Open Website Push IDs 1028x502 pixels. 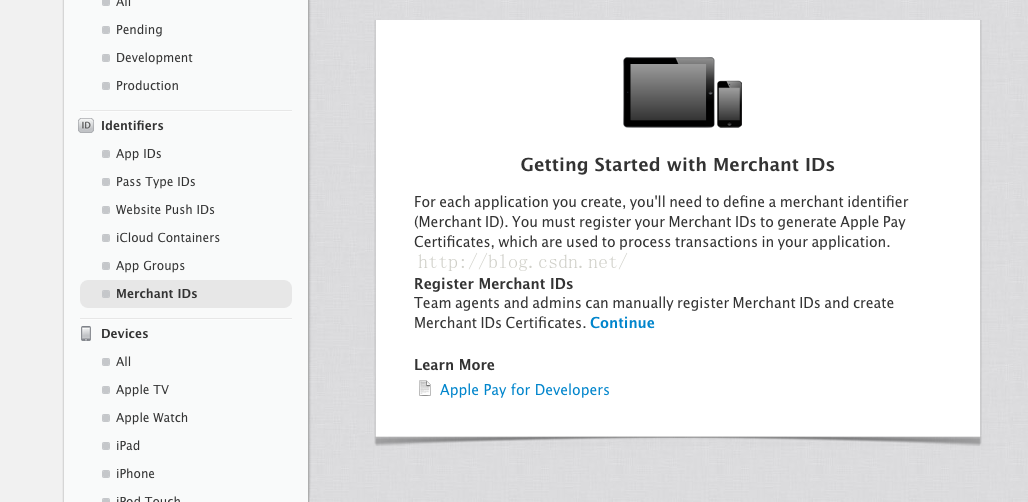(x=165, y=210)
